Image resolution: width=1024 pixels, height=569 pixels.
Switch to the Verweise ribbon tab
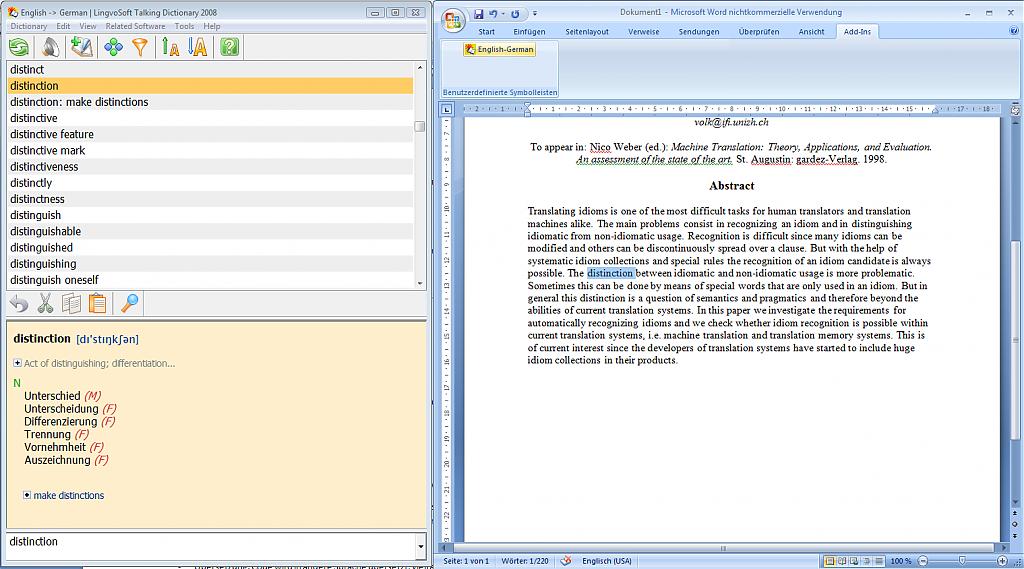tap(643, 31)
